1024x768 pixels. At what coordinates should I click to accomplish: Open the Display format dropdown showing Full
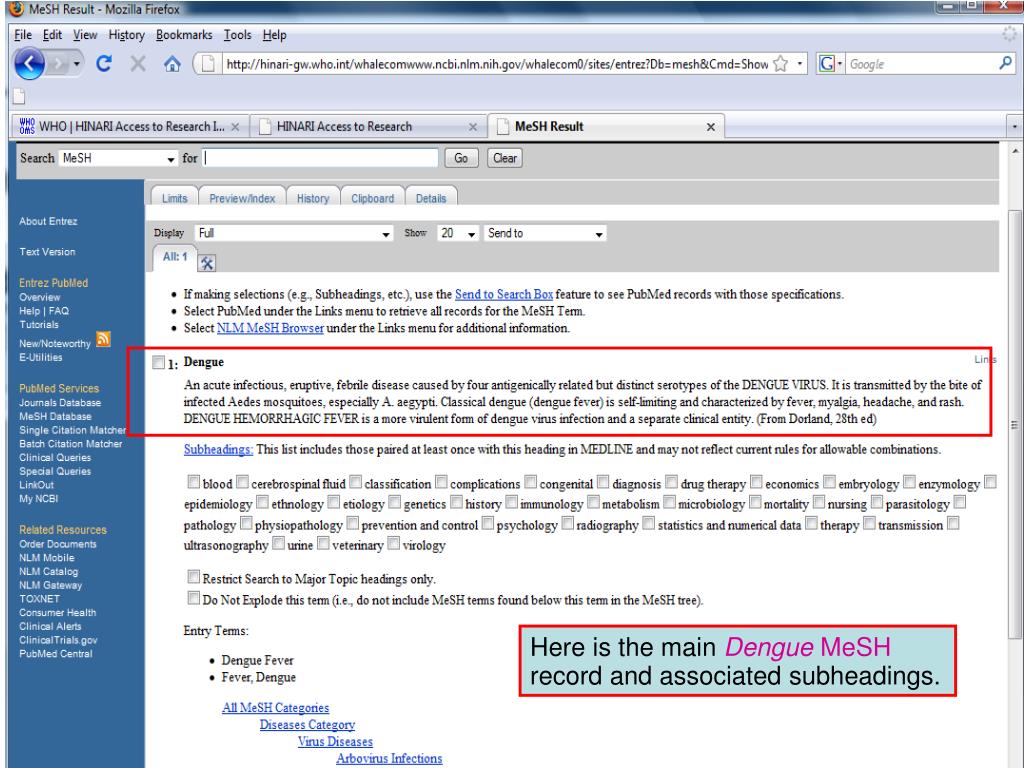[x=294, y=233]
